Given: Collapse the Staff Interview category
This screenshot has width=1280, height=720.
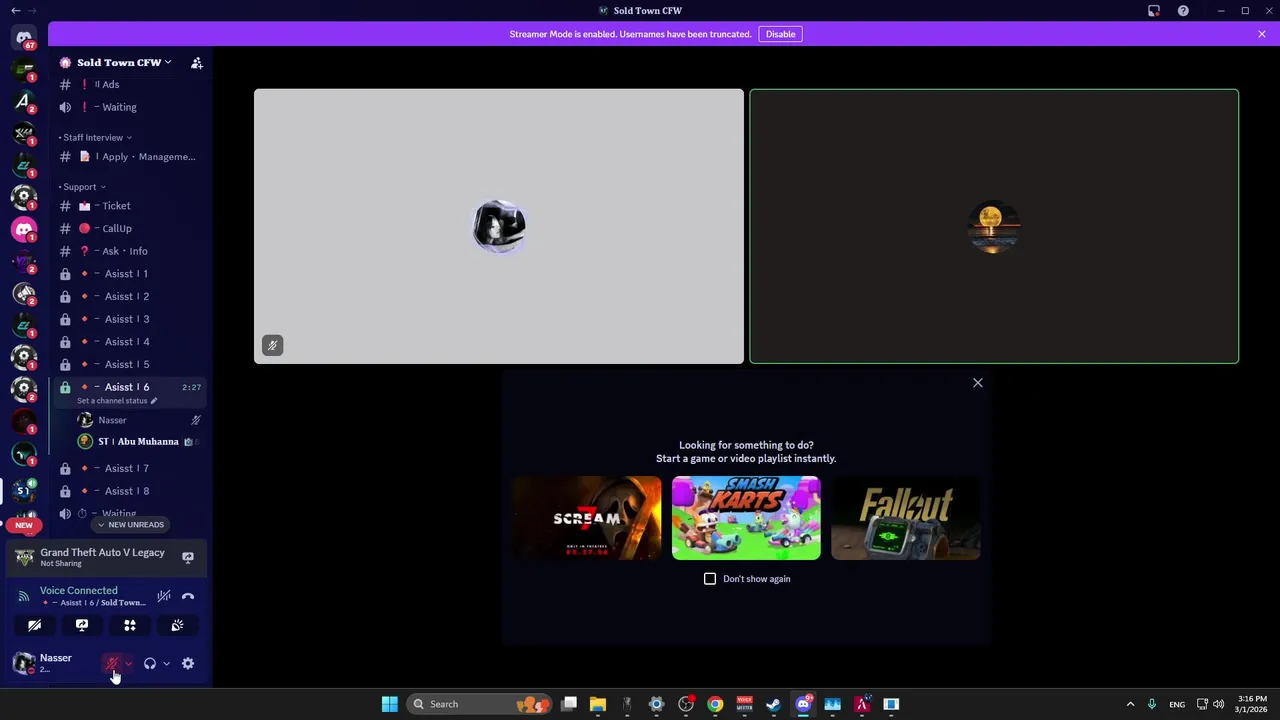Looking at the screenshot, I should [x=95, y=137].
